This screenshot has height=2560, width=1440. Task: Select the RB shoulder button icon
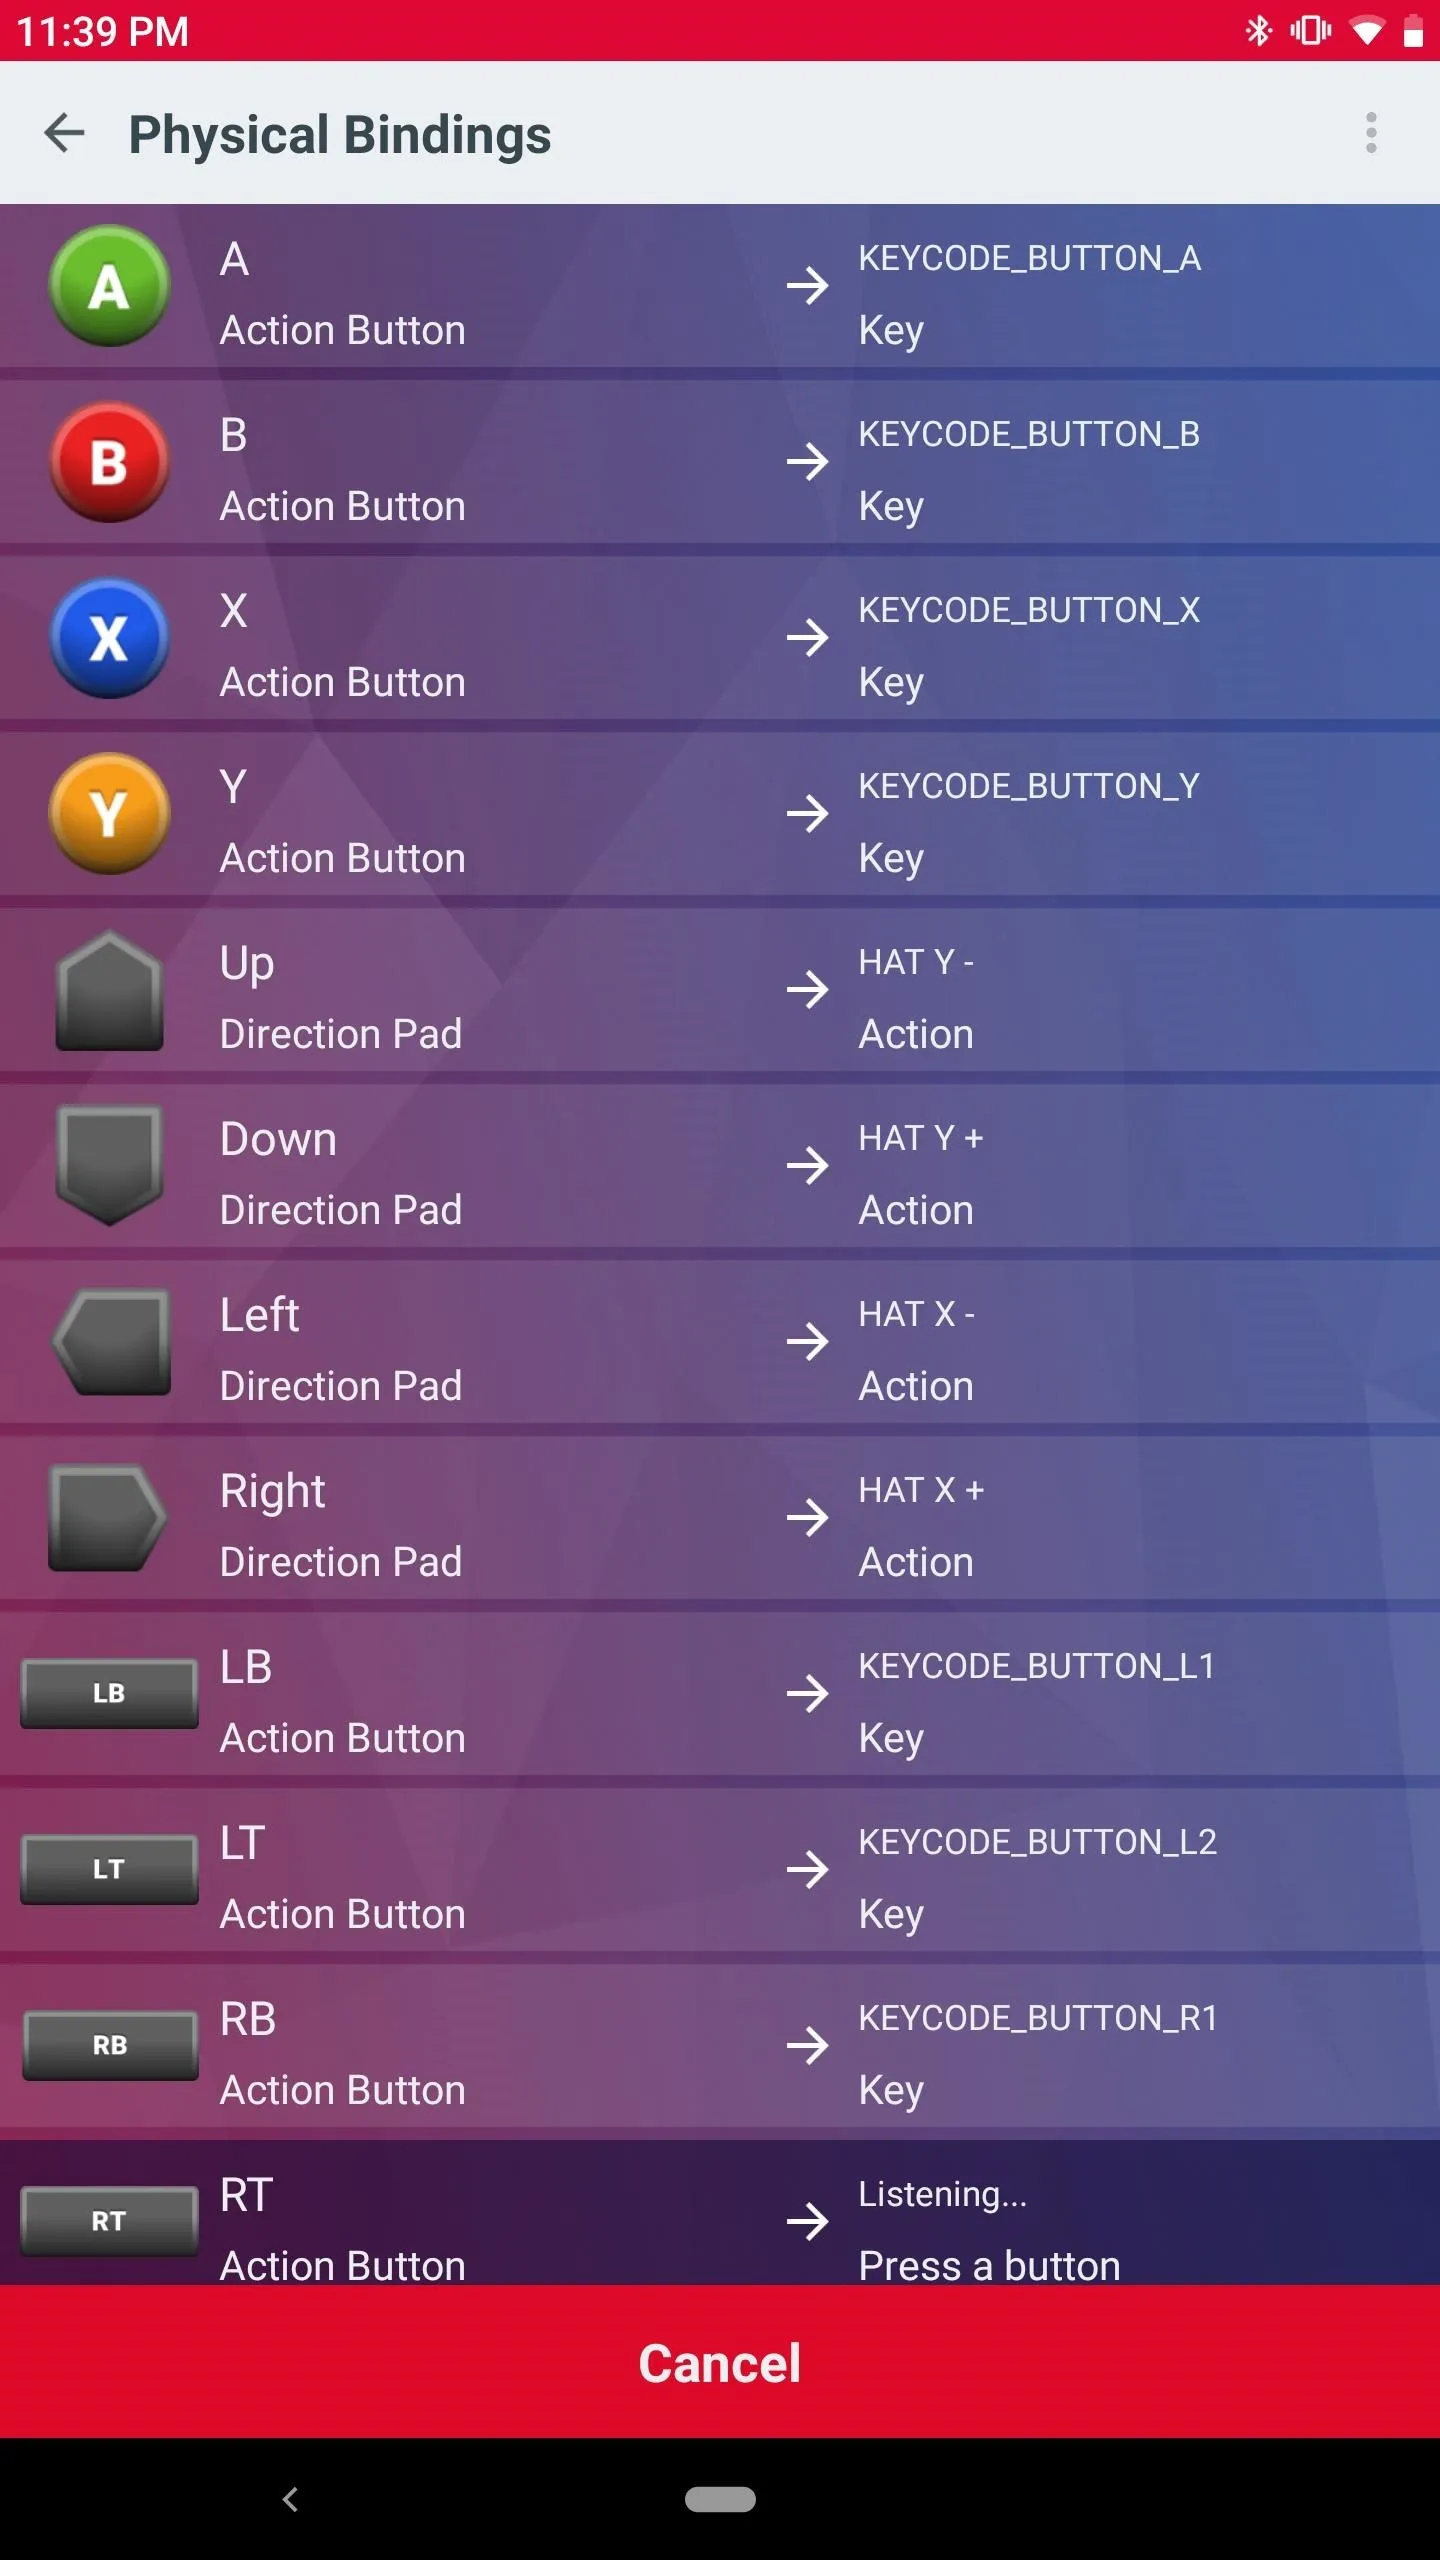(x=109, y=2046)
